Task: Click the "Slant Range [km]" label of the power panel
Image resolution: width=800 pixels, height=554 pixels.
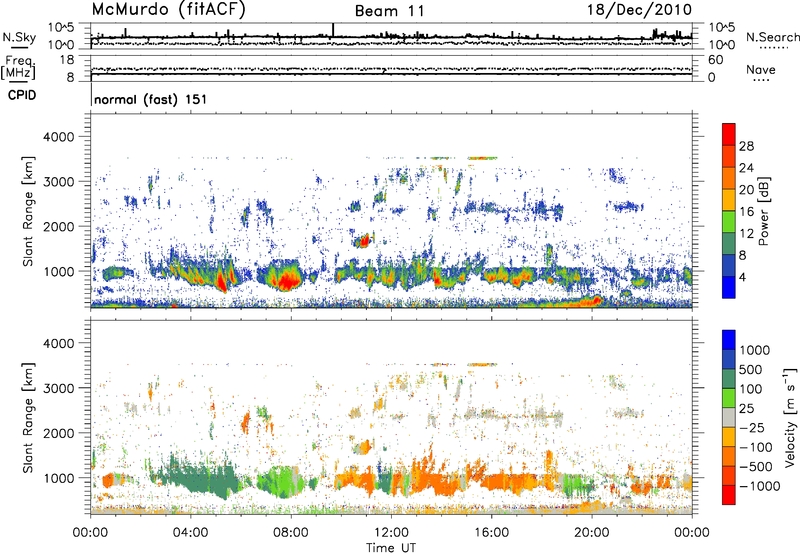Action: pyautogui.click(x=28, y=211)
